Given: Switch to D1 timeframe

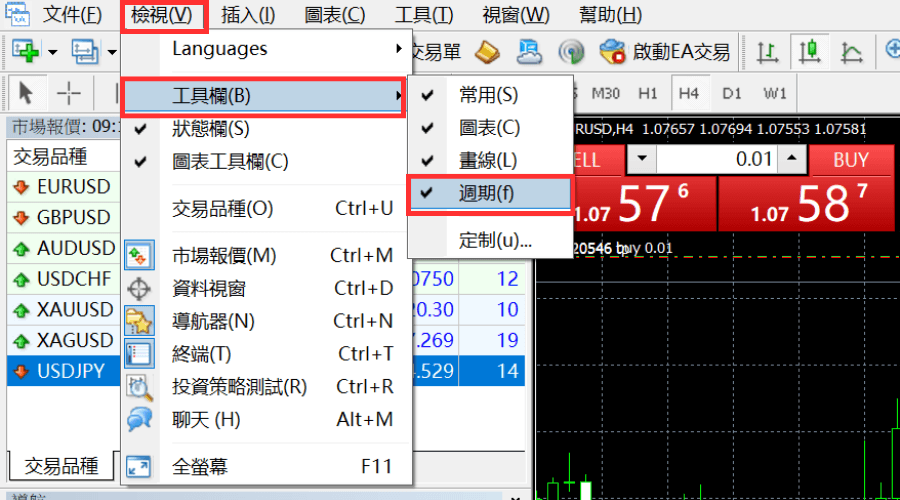Looking at the screenshot, I should click(731, 93).
